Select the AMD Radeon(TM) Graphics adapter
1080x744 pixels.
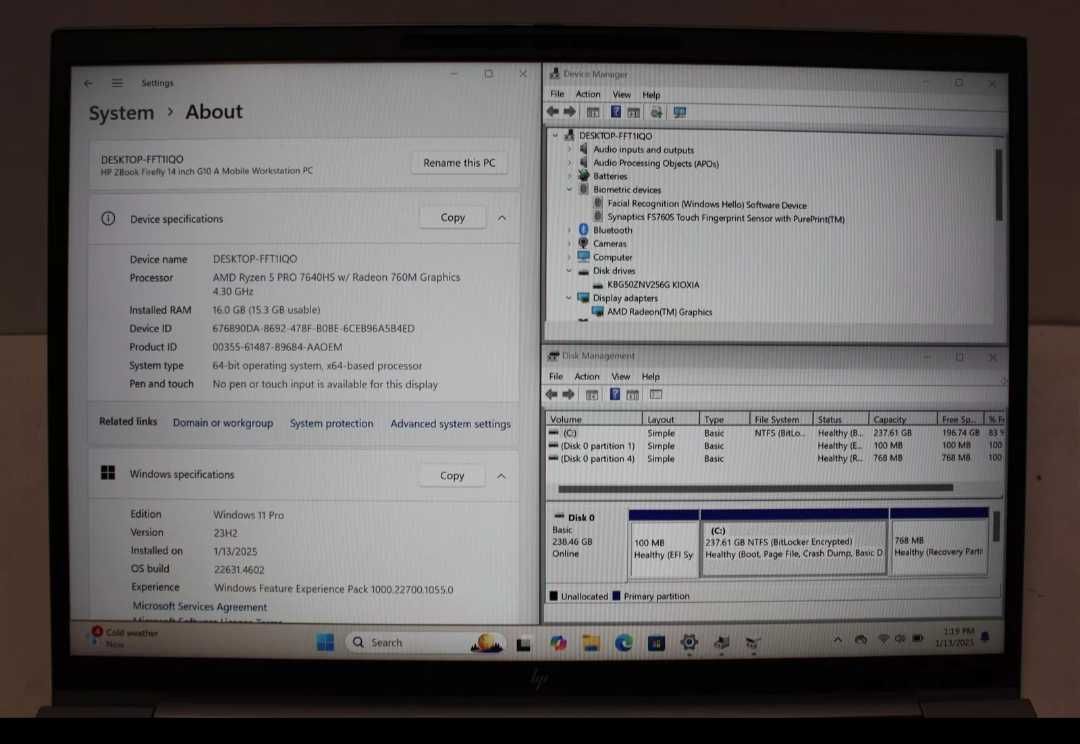tap(659, 312)
